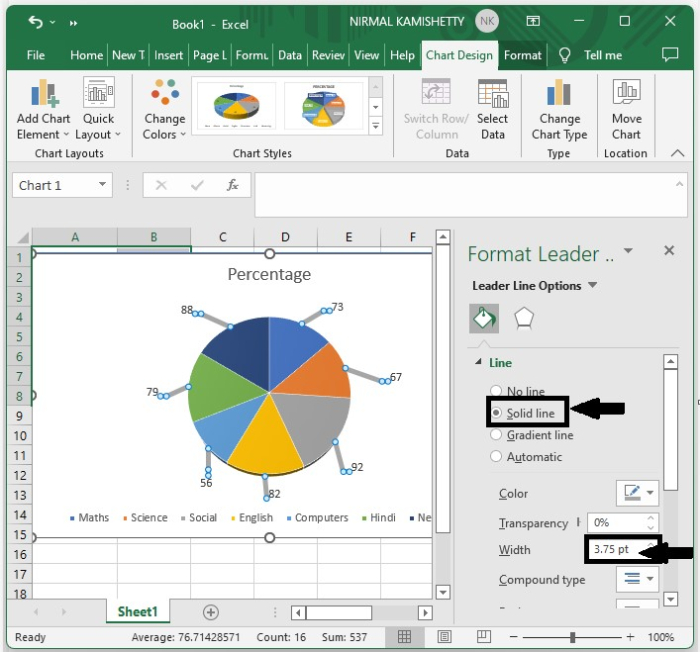The width and height of the screenshot is (700, 652).
Task: Open the comments speech bubble icon
Action: click(670, 55)
